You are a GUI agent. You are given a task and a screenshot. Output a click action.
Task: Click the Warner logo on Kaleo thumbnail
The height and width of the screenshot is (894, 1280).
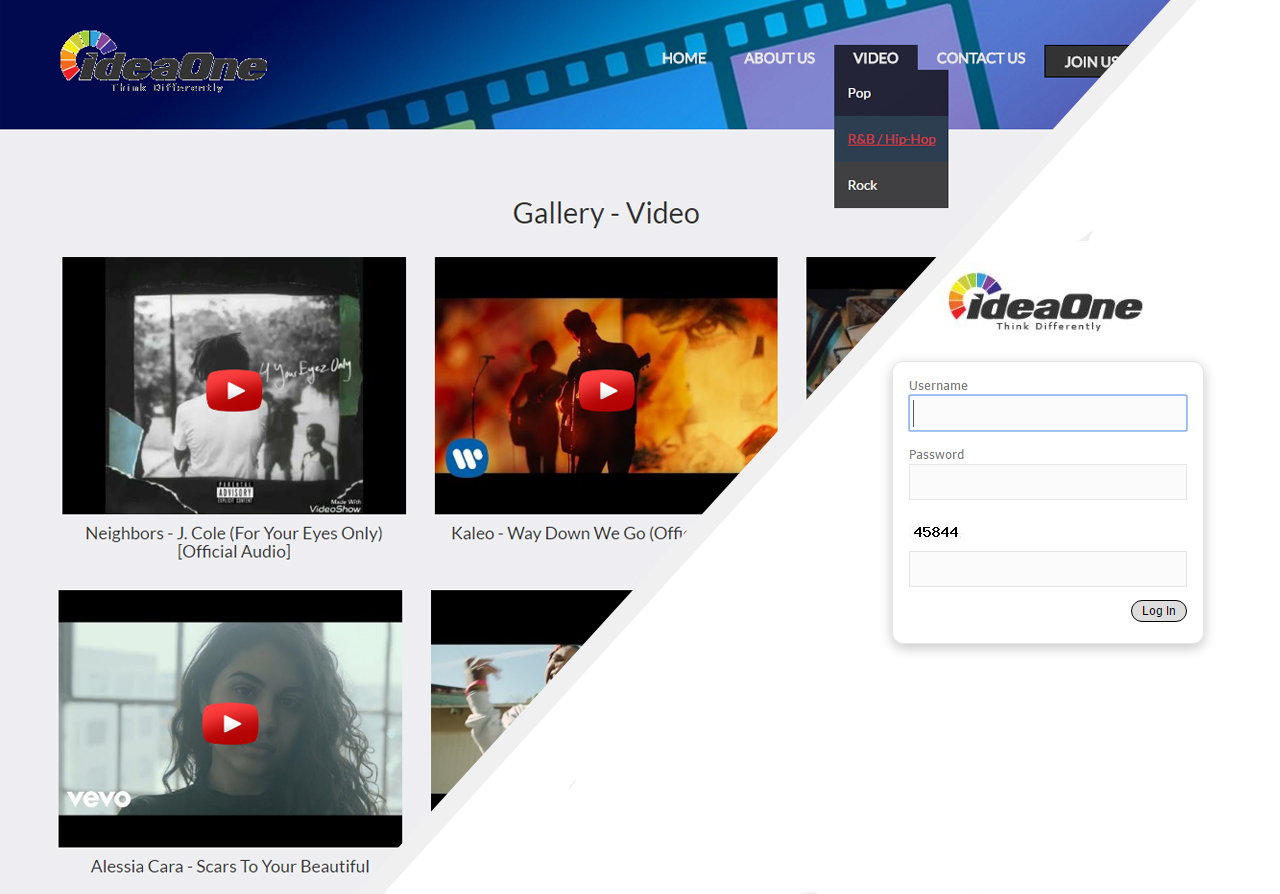467,458
